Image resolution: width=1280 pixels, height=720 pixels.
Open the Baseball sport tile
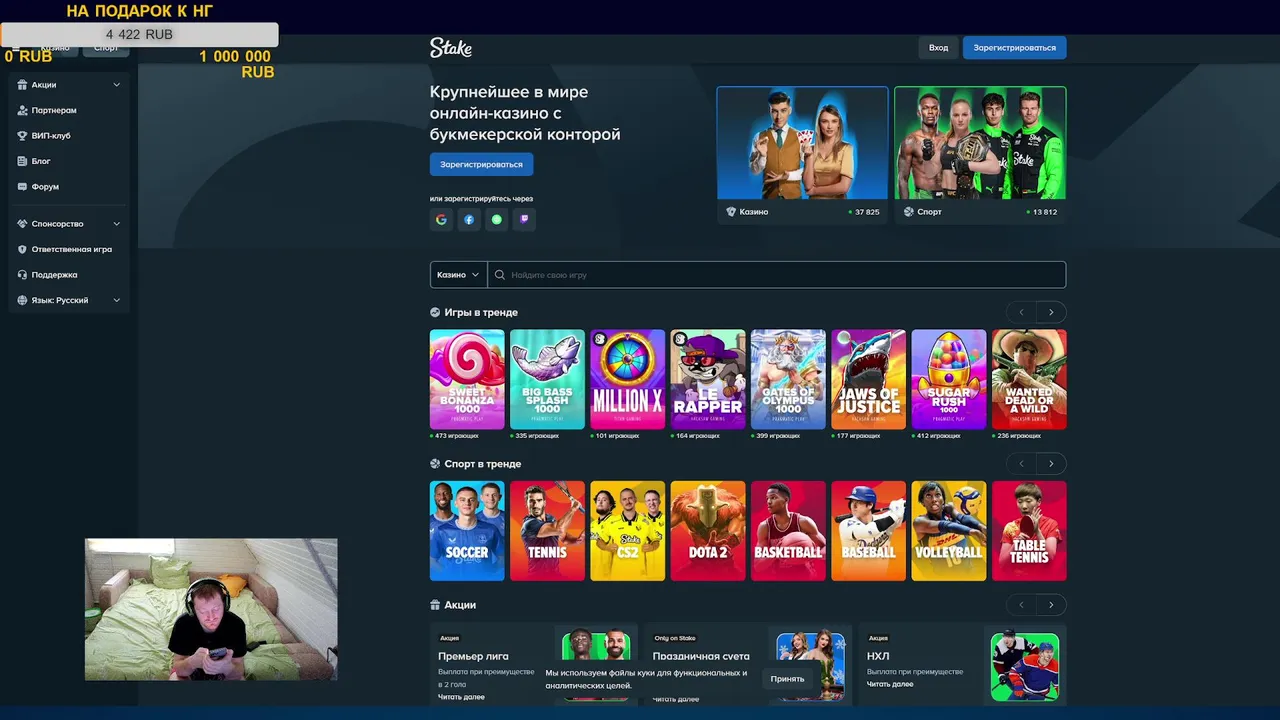point(868,531)
